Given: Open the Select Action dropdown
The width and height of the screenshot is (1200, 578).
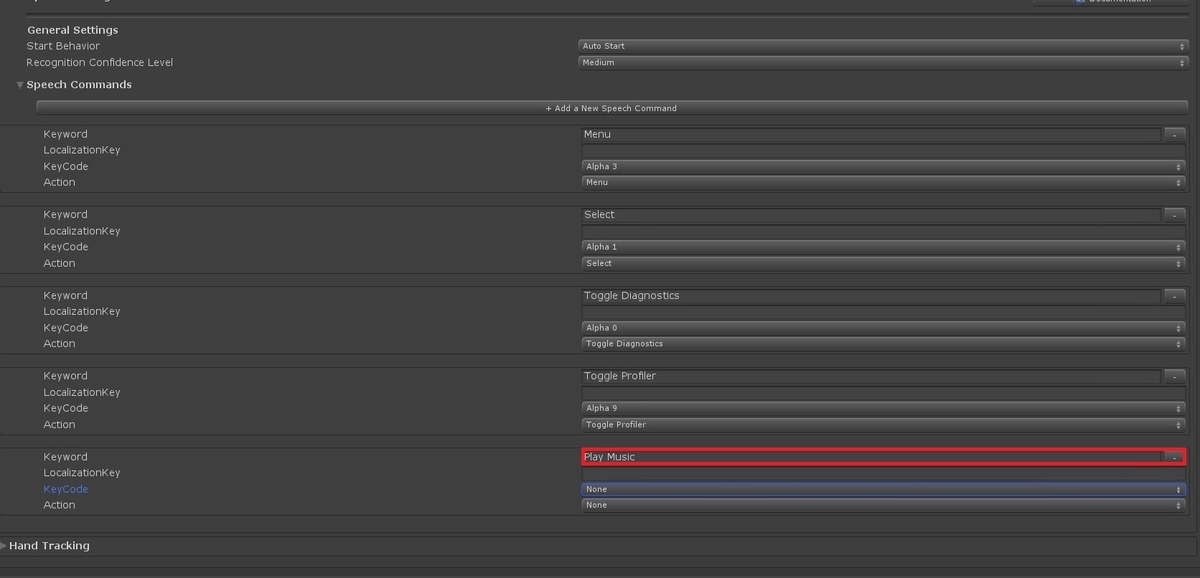Looking at the screenshot, I should (x=883, y=263).
